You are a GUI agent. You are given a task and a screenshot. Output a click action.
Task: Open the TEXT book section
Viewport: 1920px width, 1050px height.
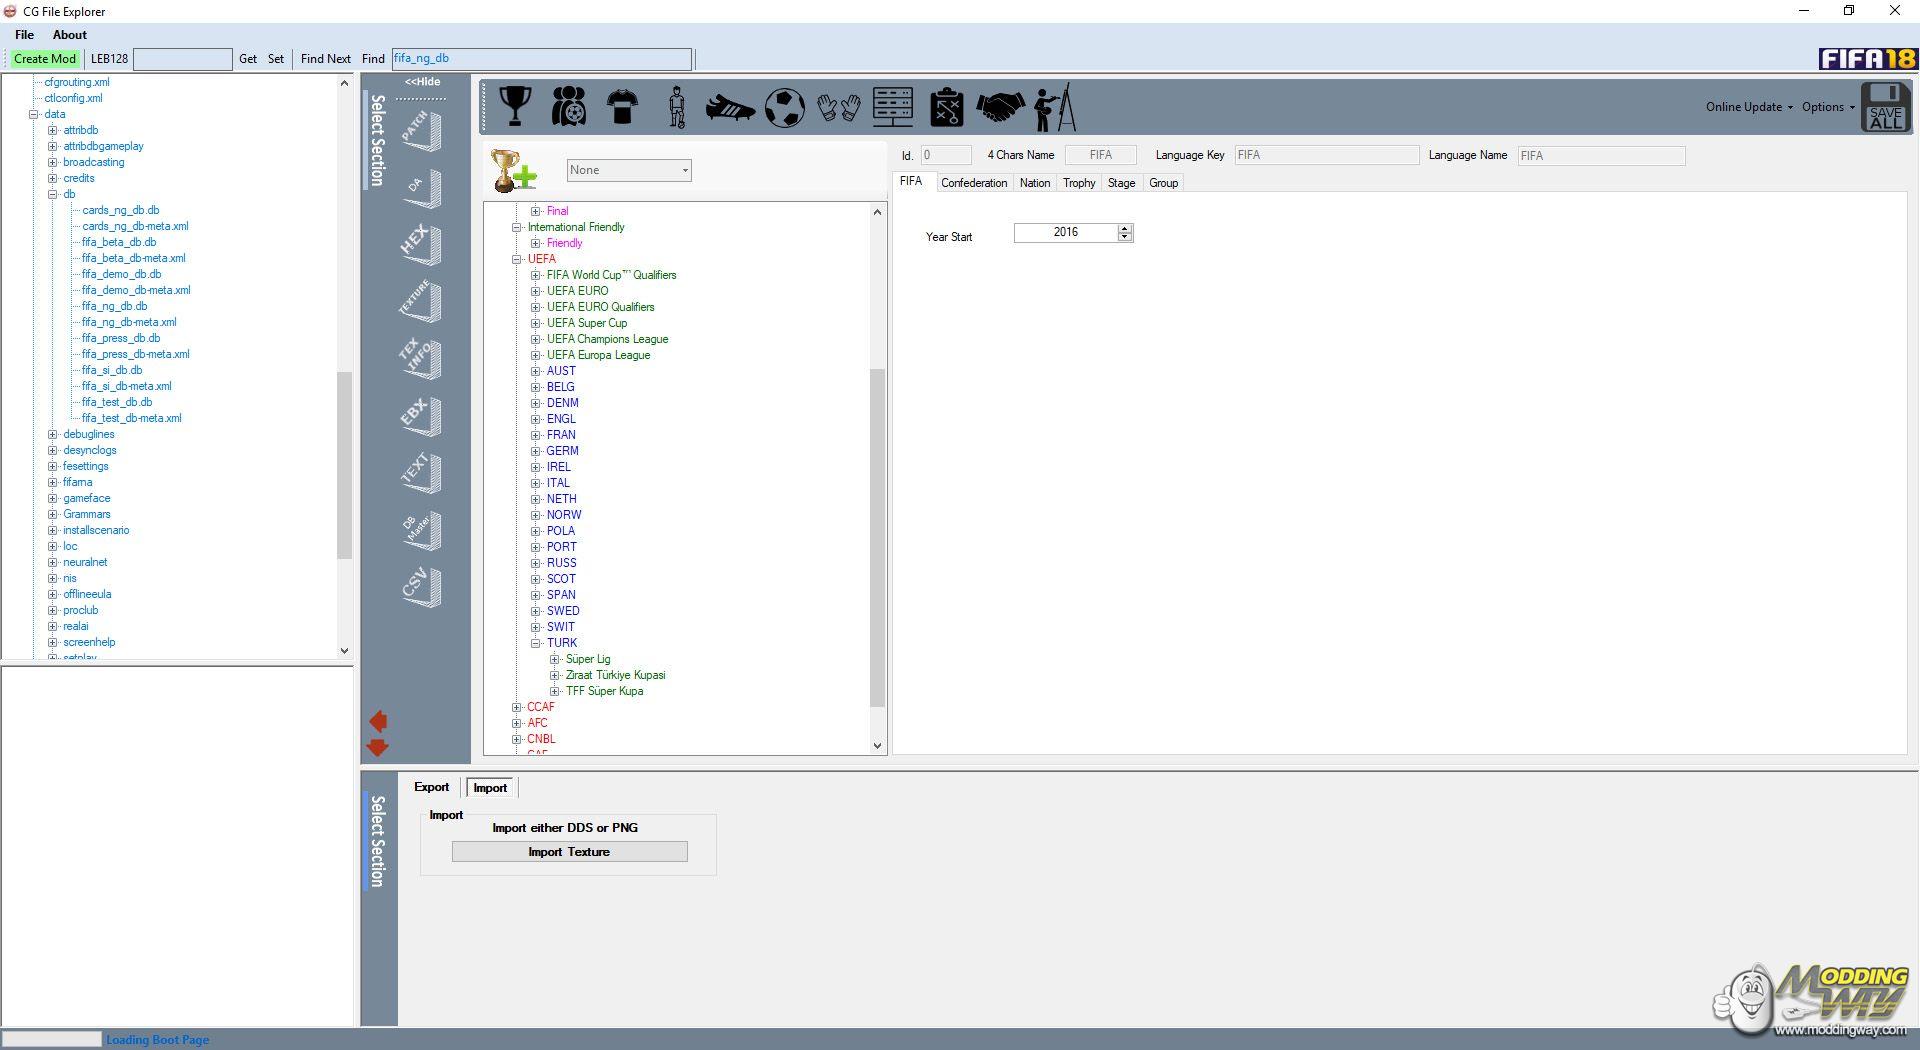421,473
